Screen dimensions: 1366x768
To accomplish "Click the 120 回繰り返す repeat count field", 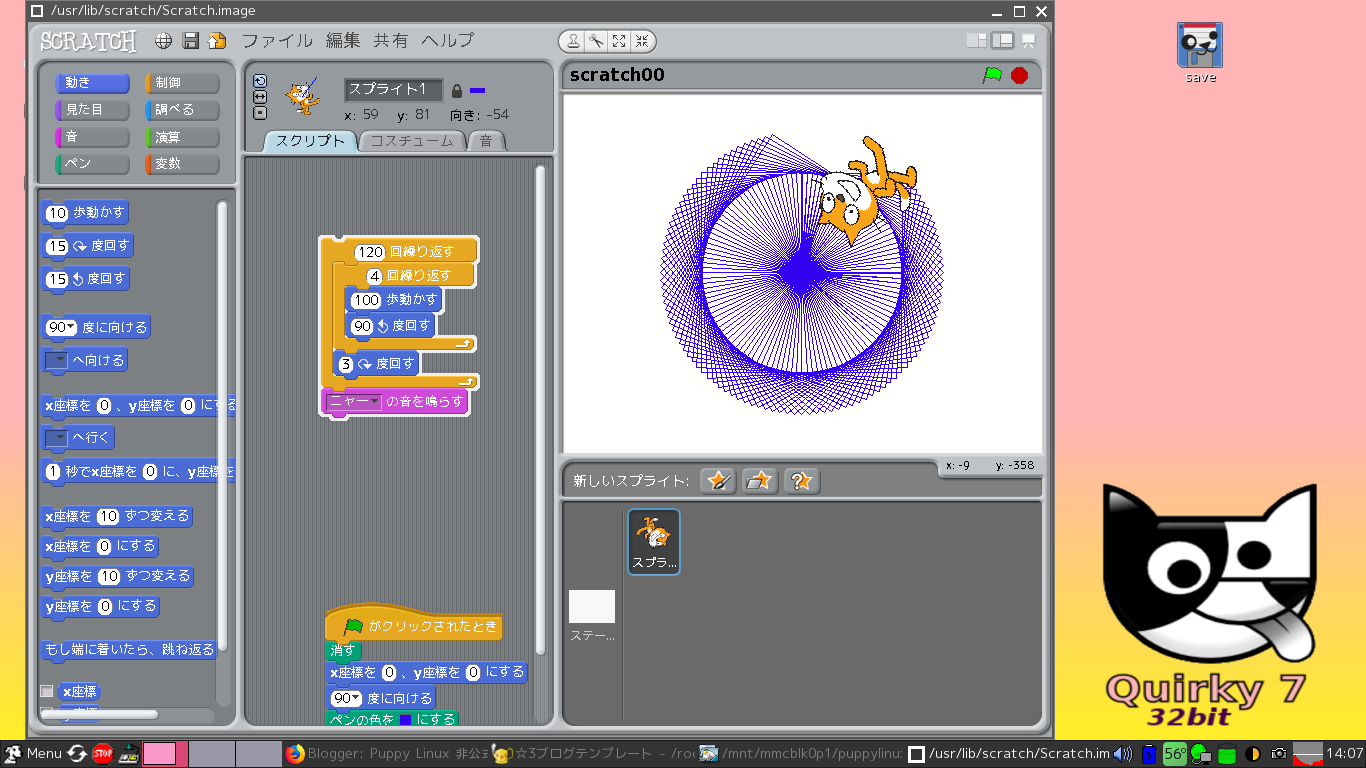I will point(370,252).
